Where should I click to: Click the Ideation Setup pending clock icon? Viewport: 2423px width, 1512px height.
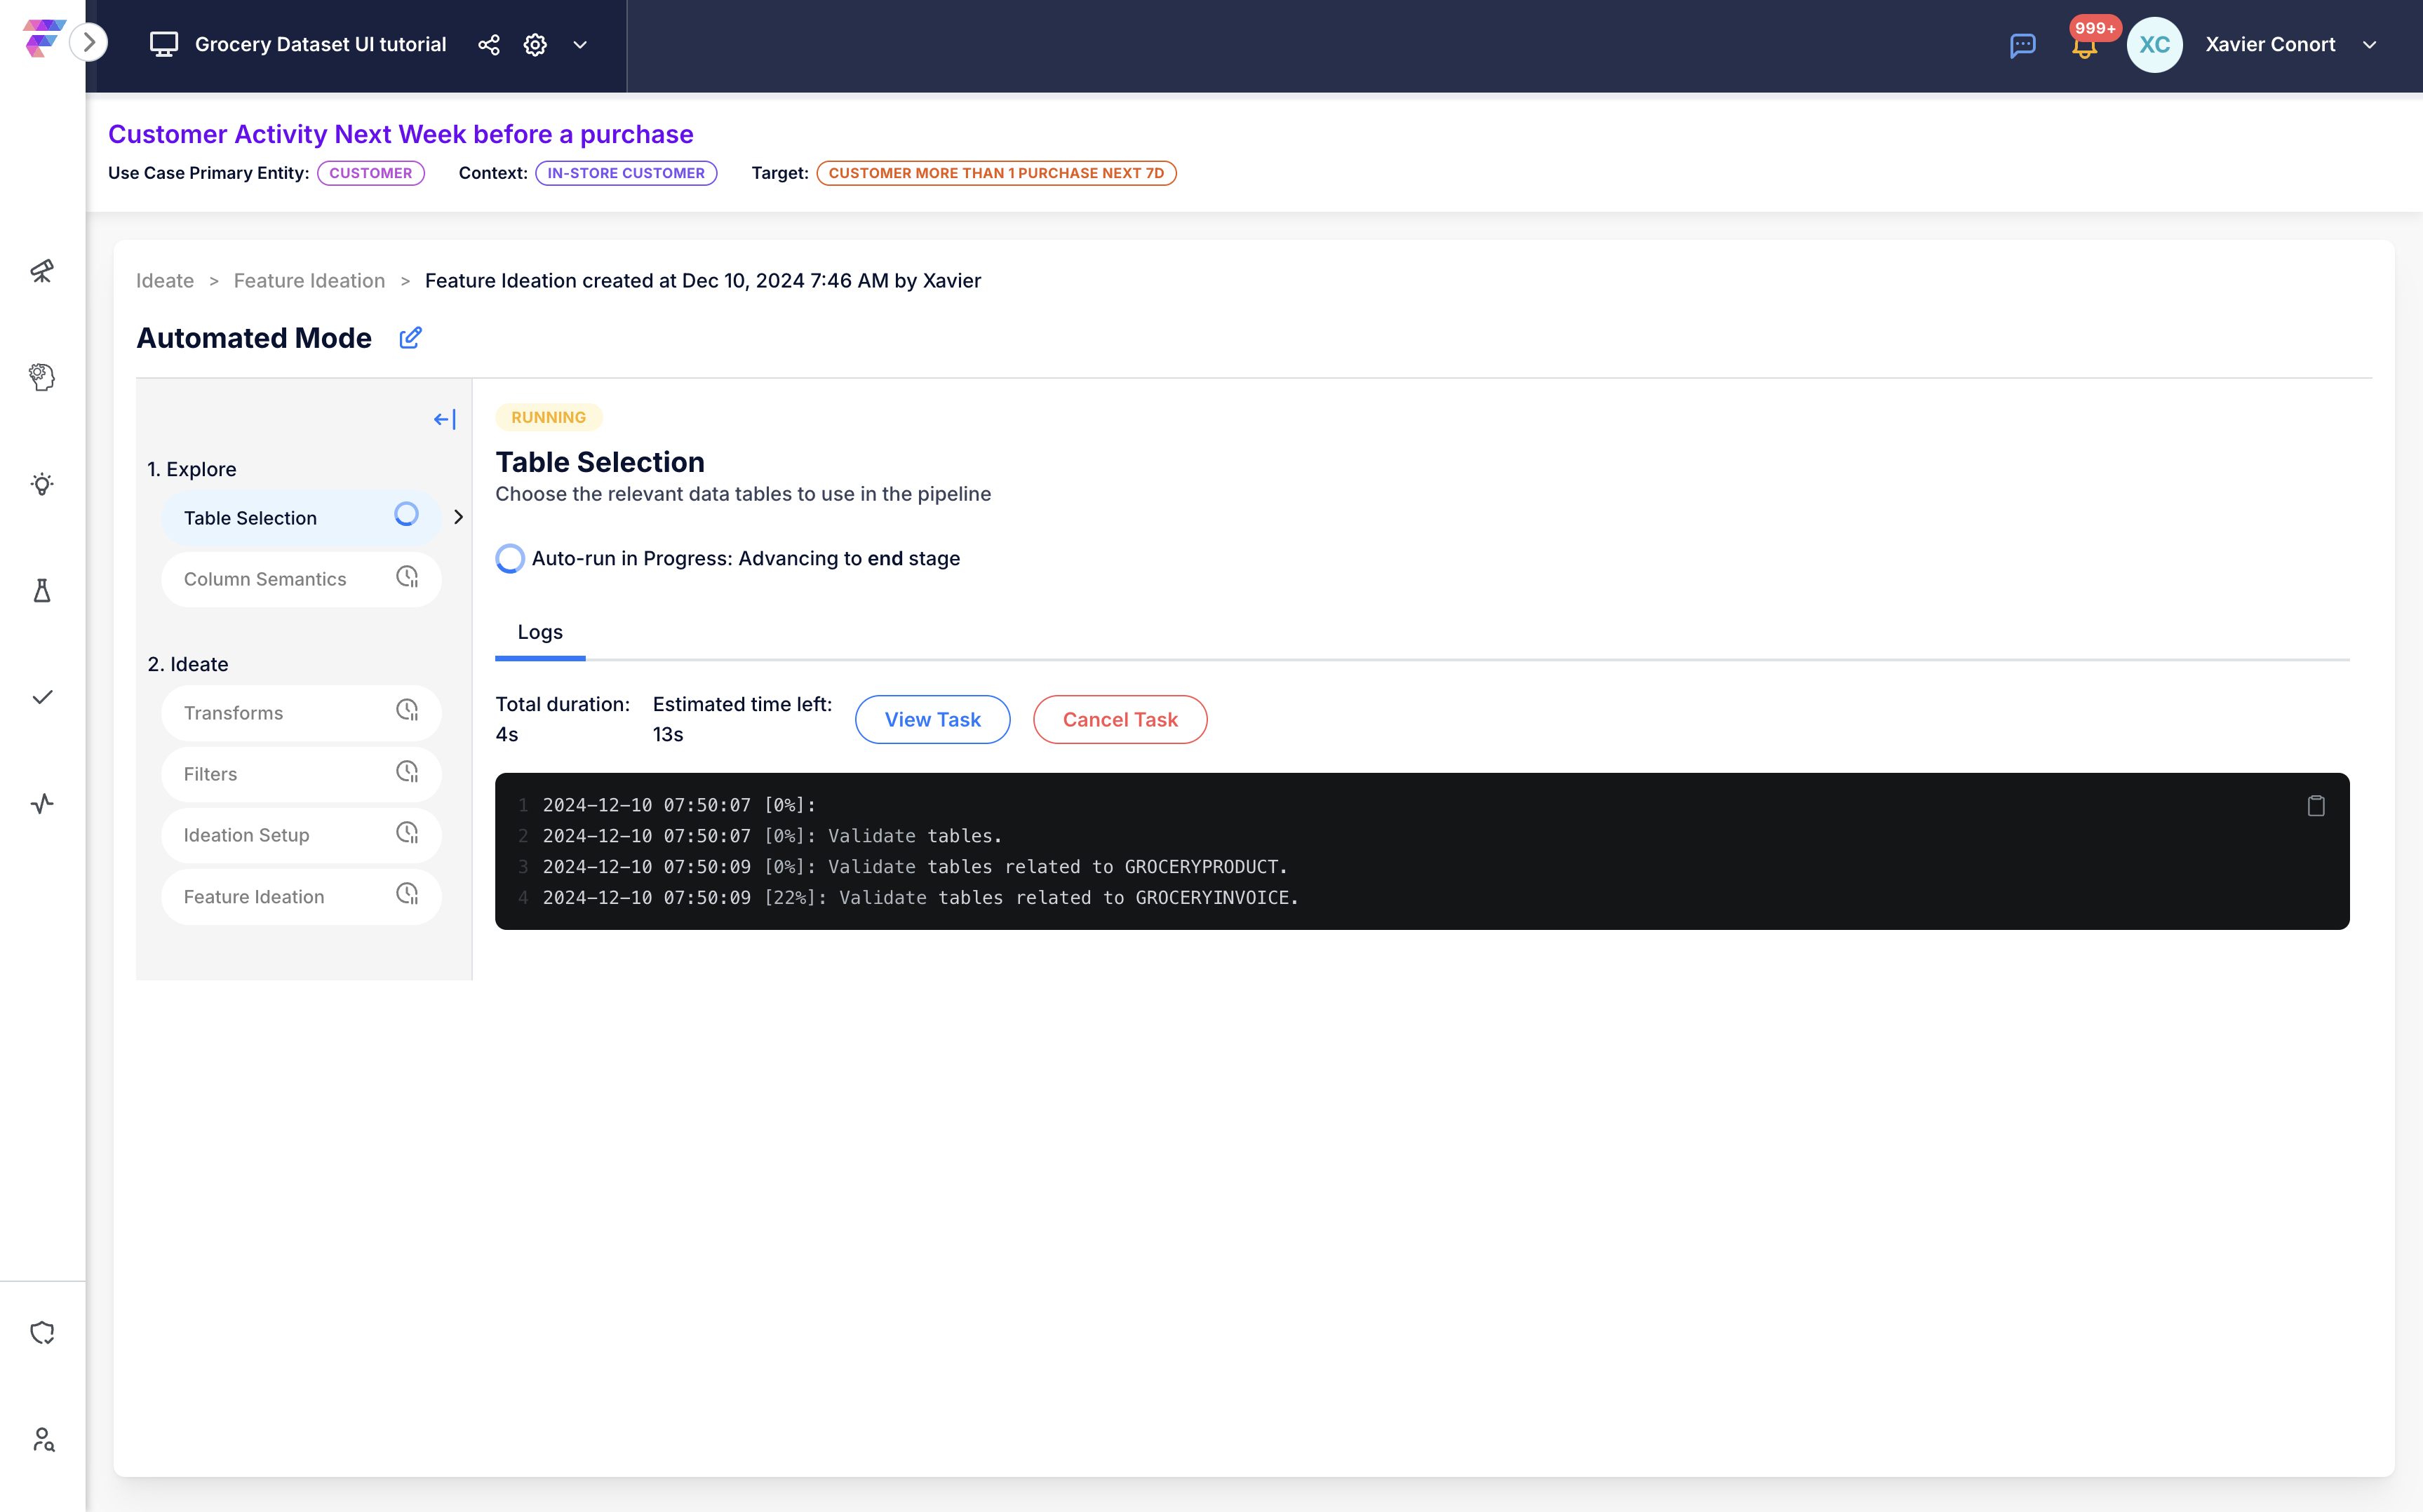pos(407,833)
